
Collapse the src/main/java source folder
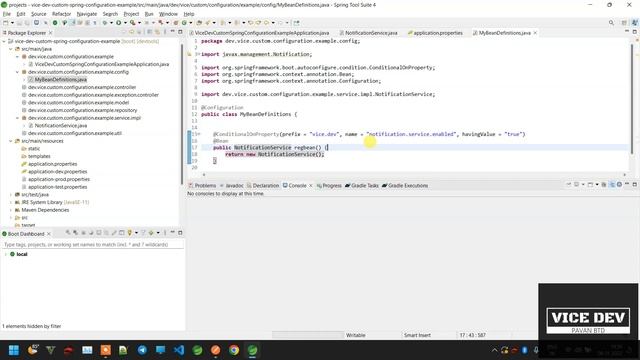click(11, 49)
